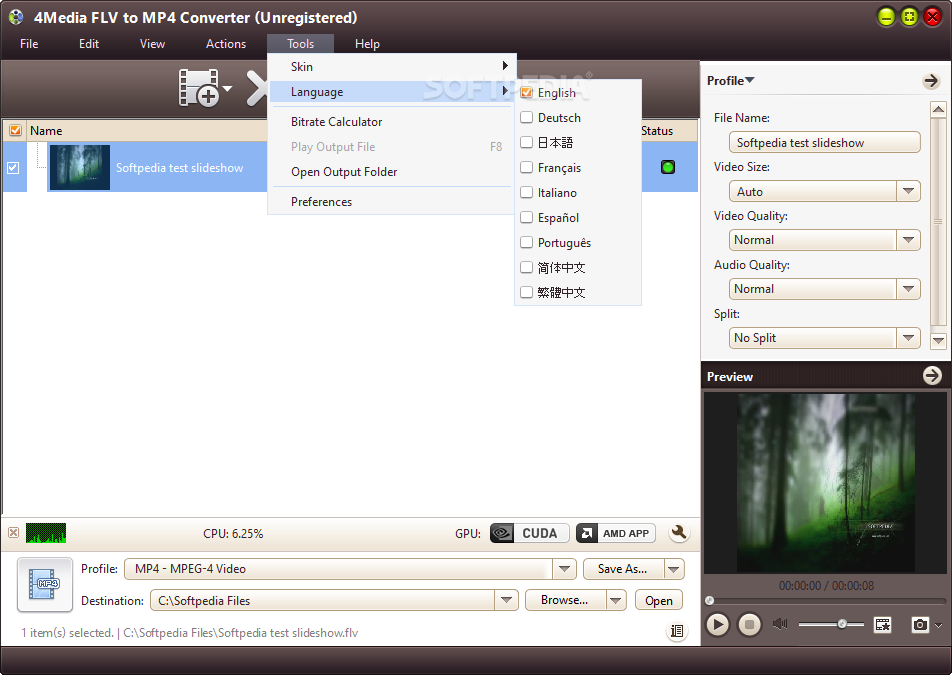Click the Open destination button
The width and height of the screenshot is (952, 675).
659,600
